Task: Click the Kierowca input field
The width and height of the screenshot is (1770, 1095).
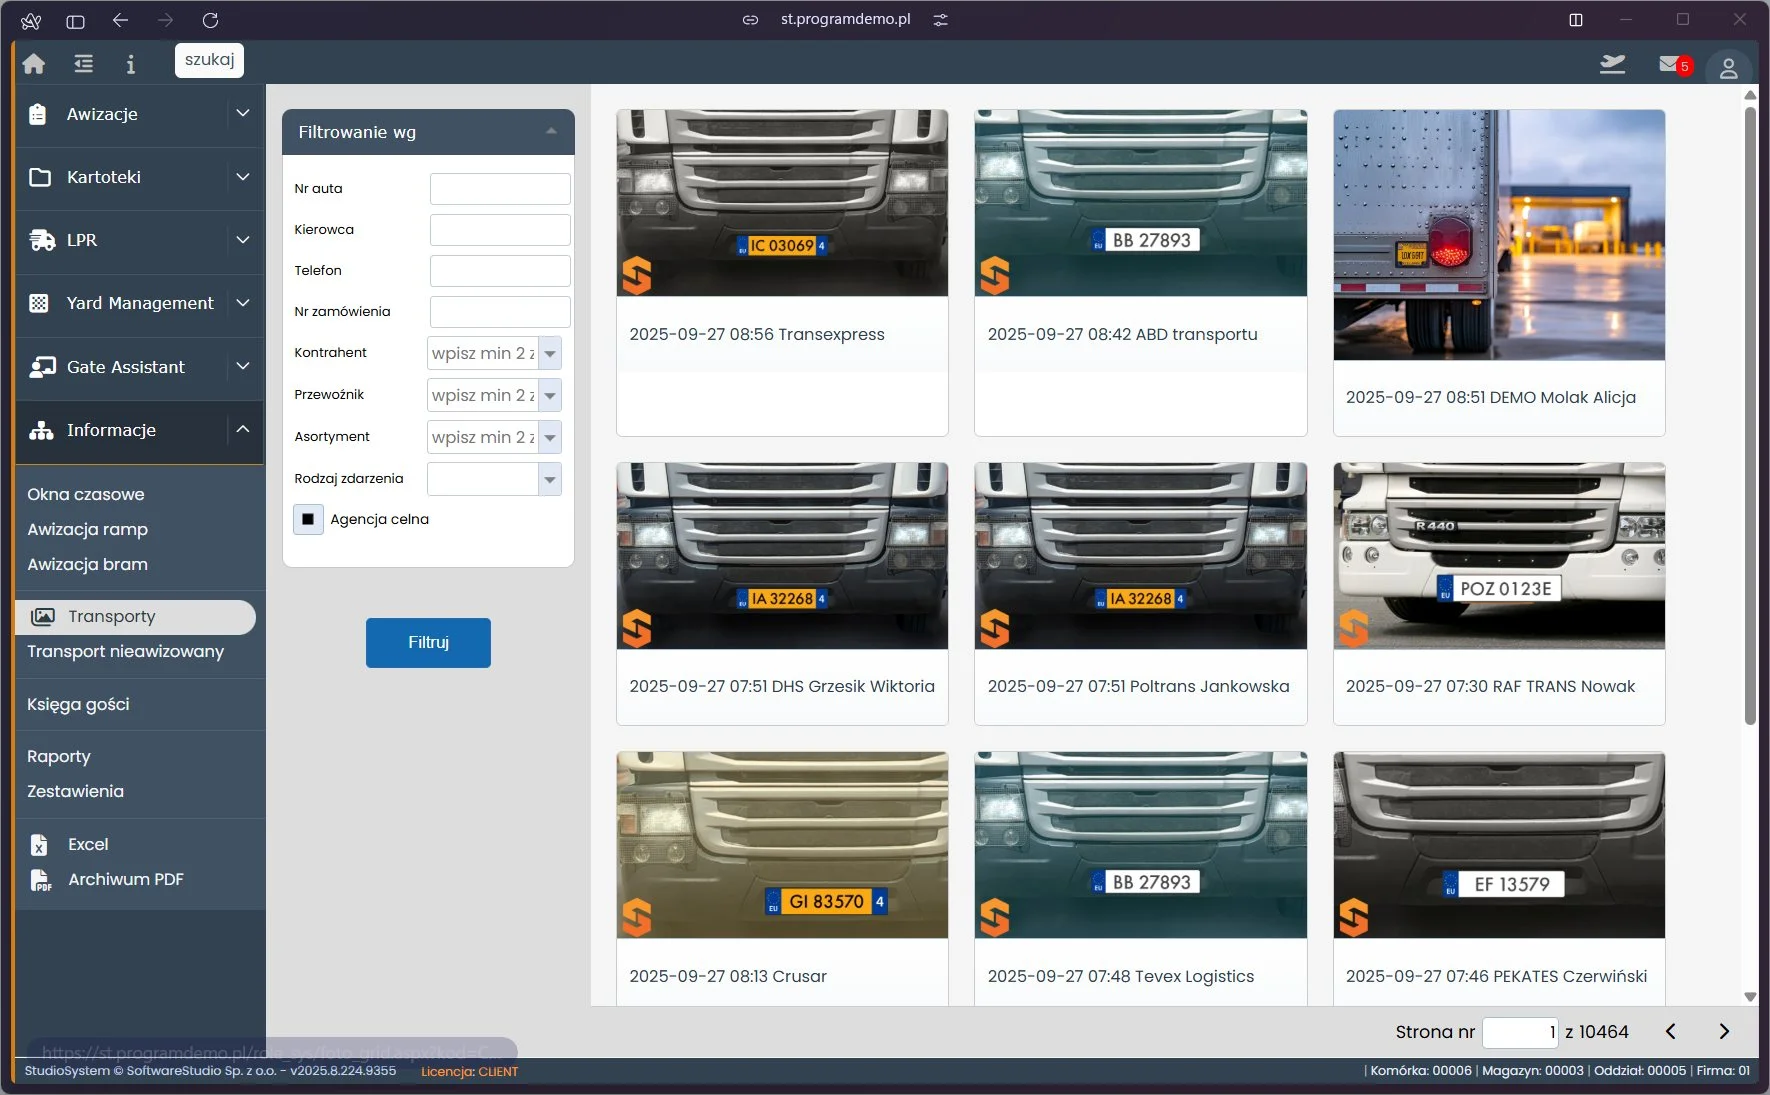Action: (500, 230)
